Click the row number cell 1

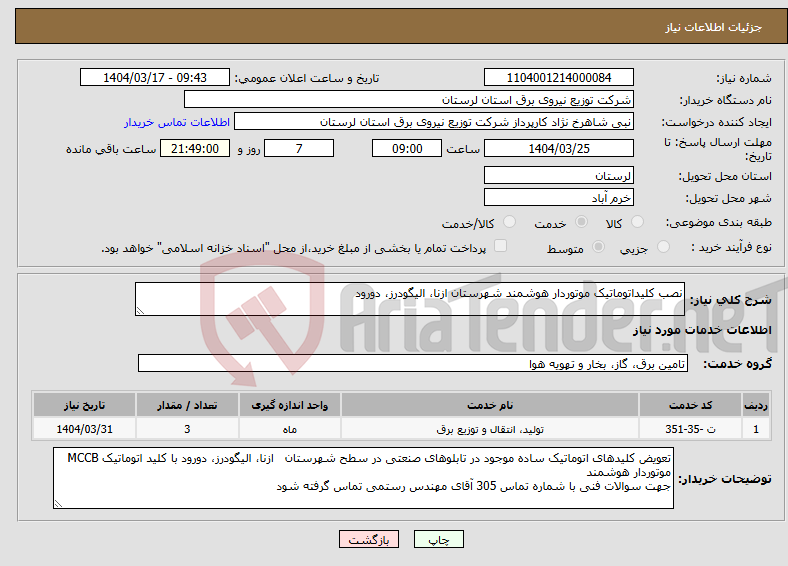point(756,429)
